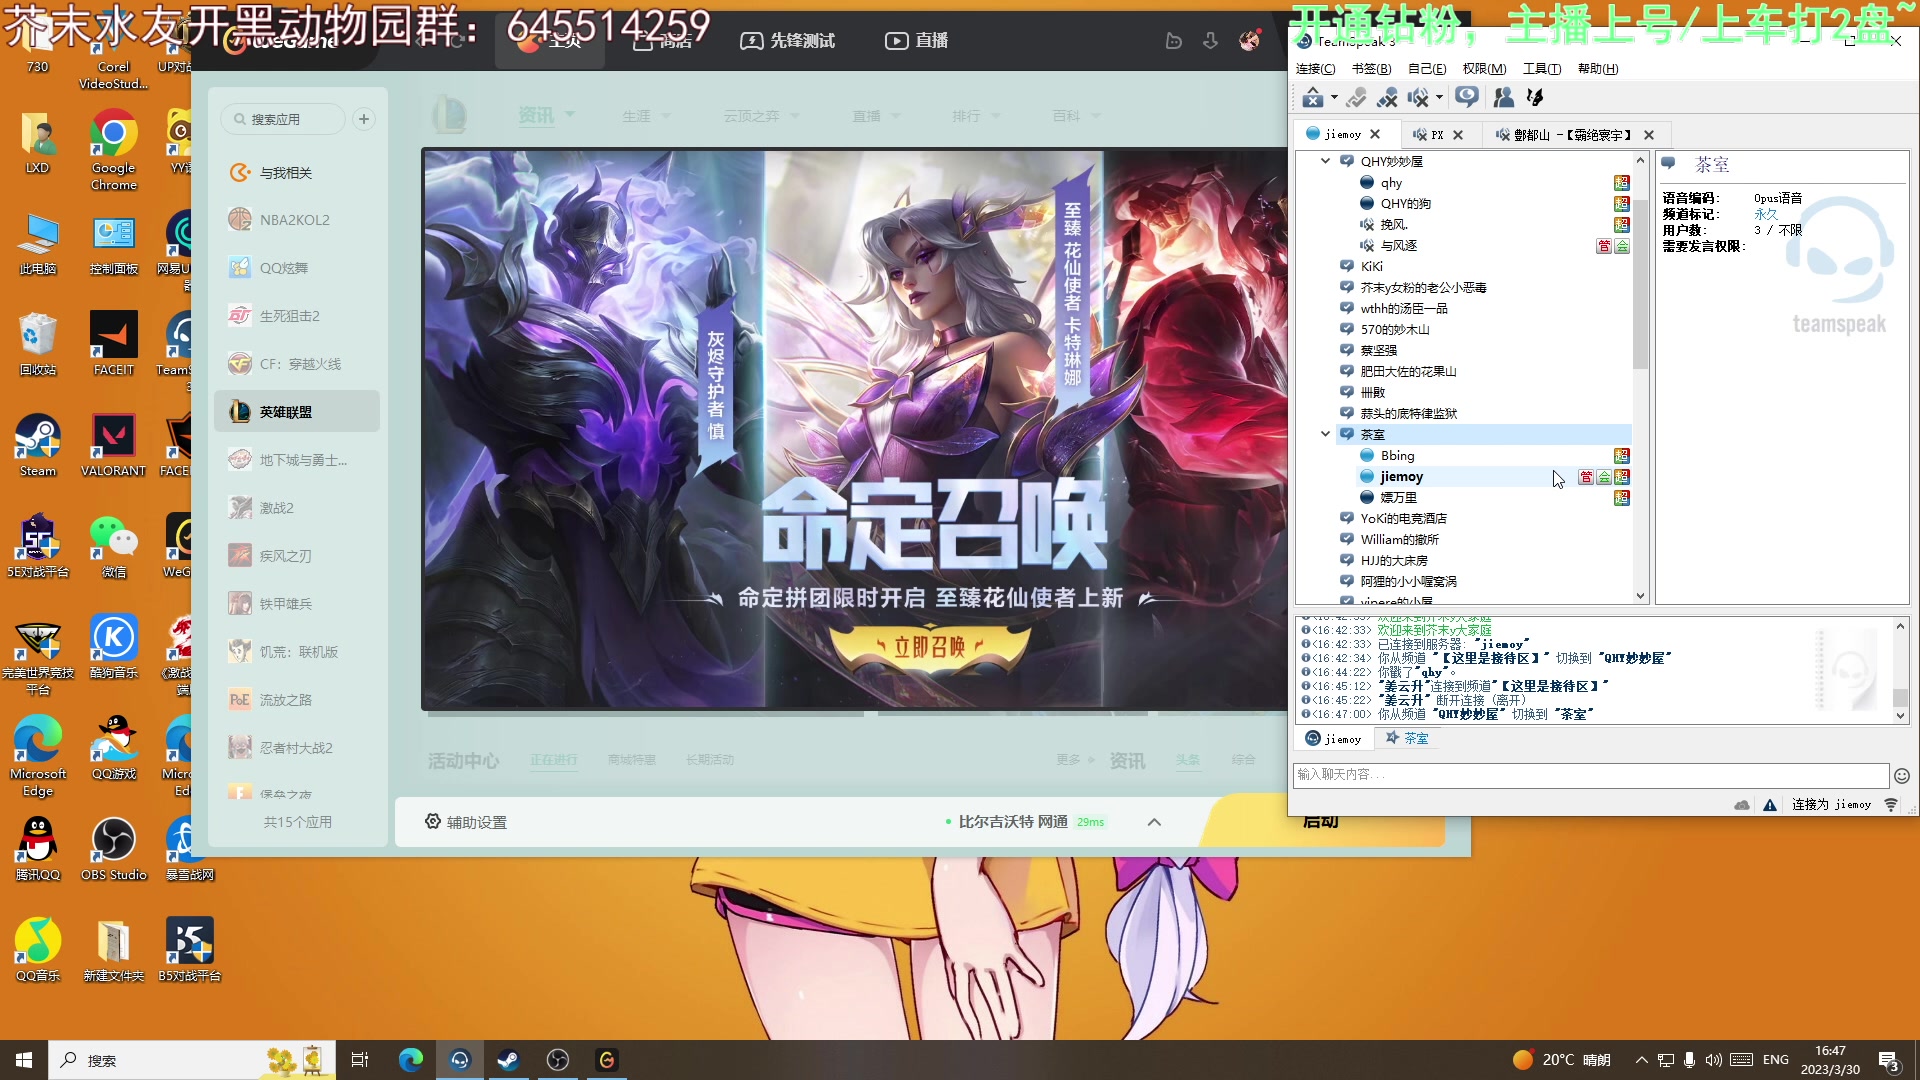Open the WeGame user avatar
This screenshot has height=1080, width=1920.
click(x=1250, y=40)
